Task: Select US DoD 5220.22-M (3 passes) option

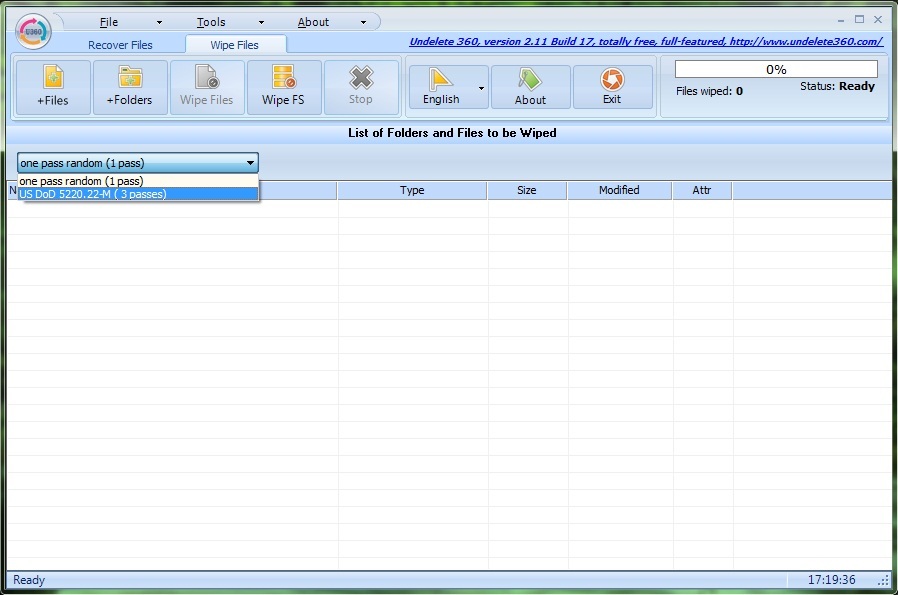Action: point(138,194)
